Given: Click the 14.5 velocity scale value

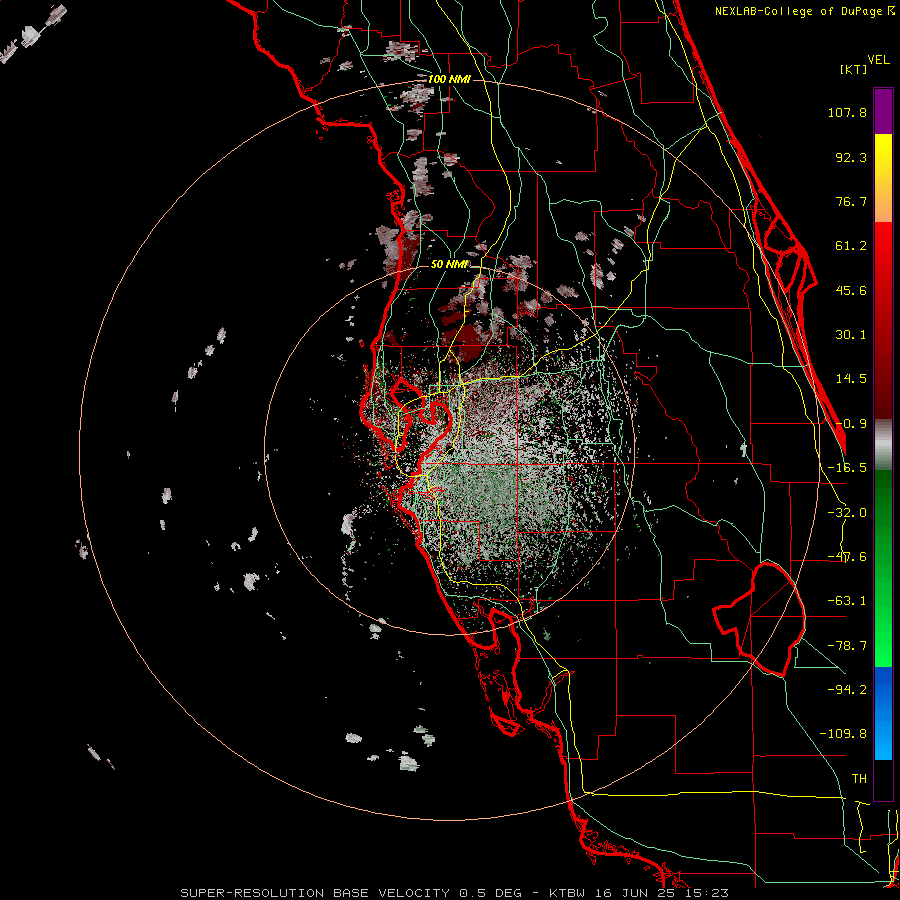Looking at the screenshot, I should 851,379.
